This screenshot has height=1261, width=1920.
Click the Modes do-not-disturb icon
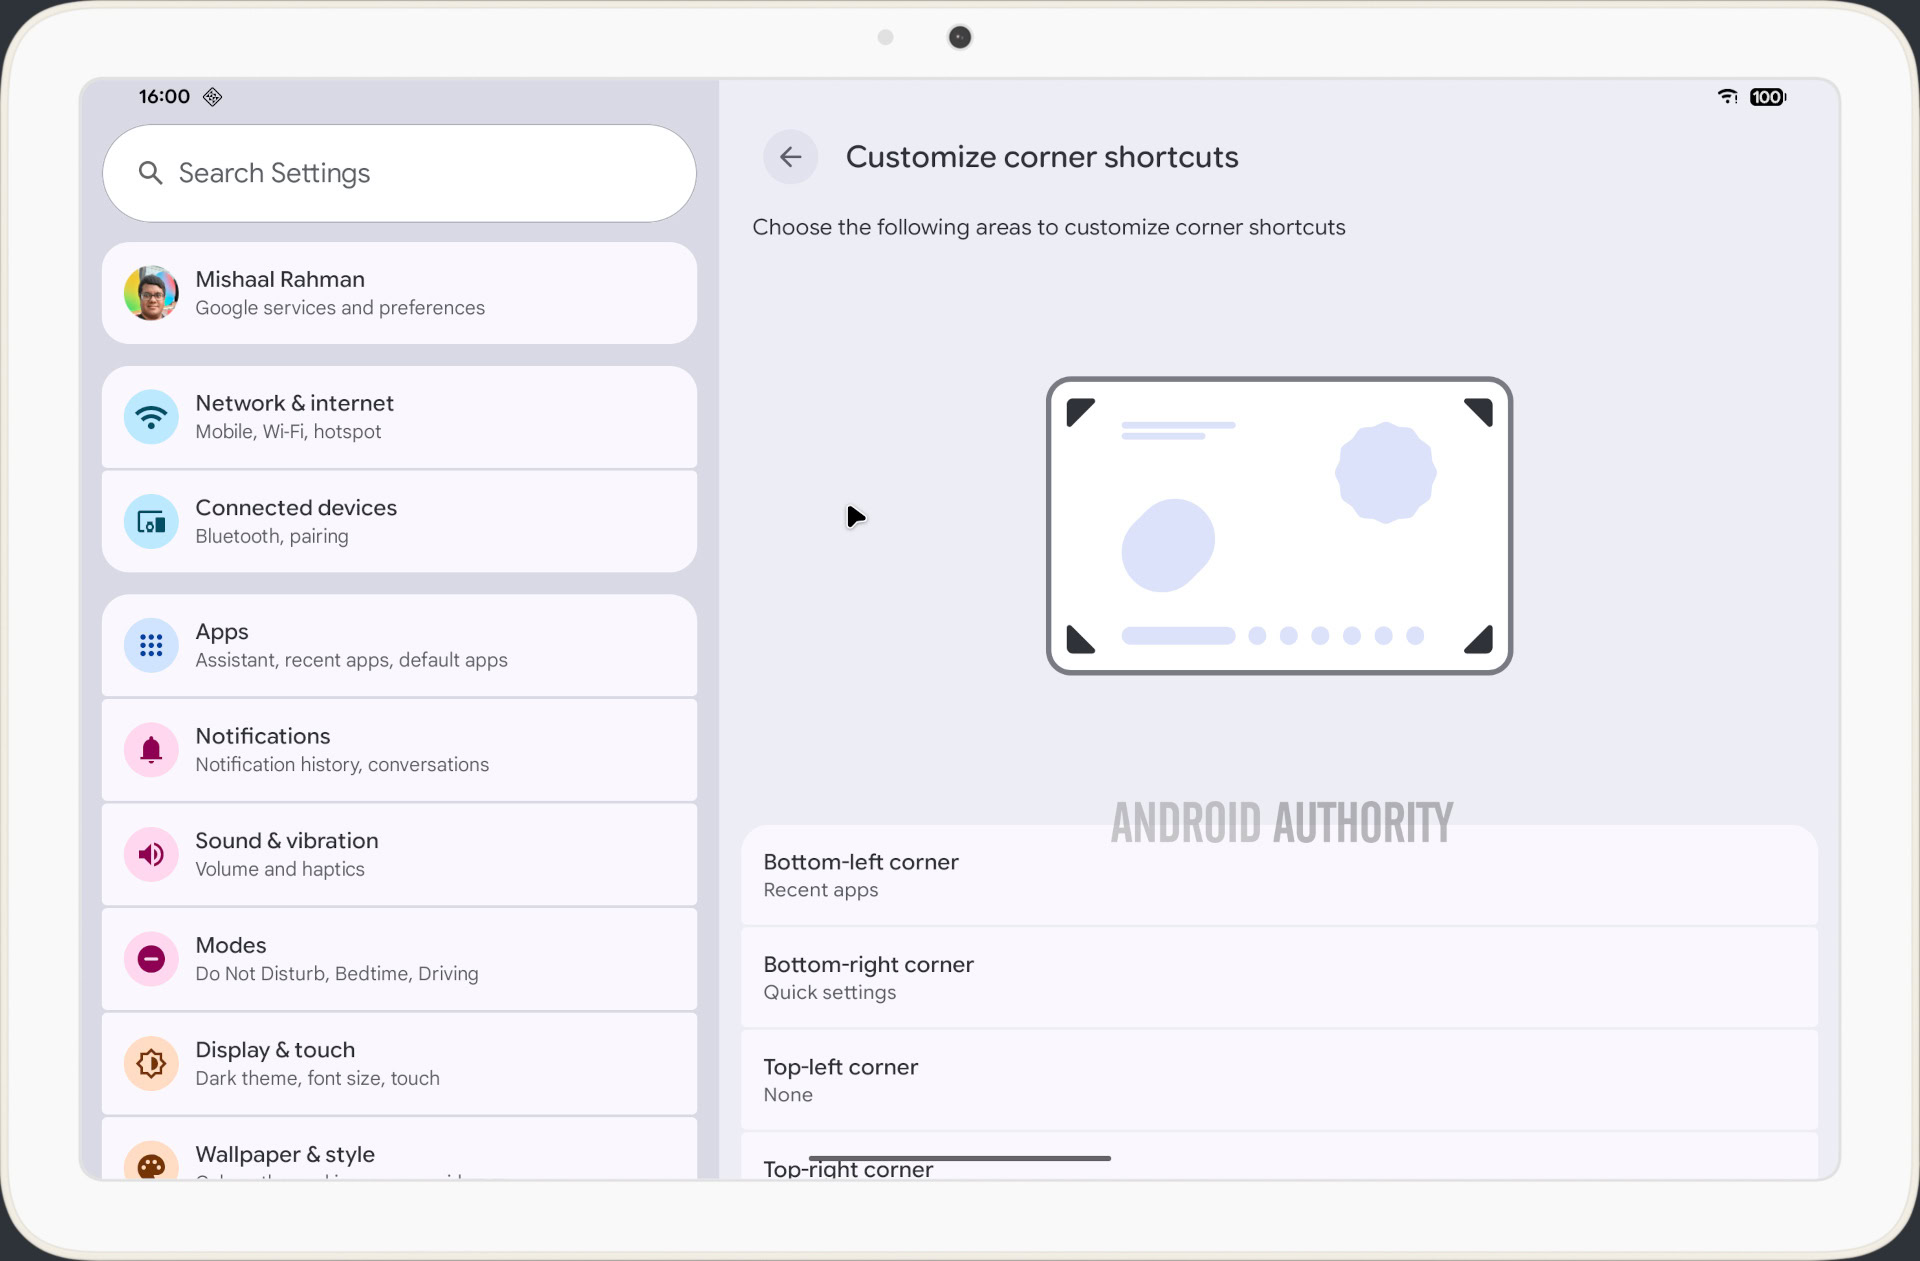tap(151, 959)
